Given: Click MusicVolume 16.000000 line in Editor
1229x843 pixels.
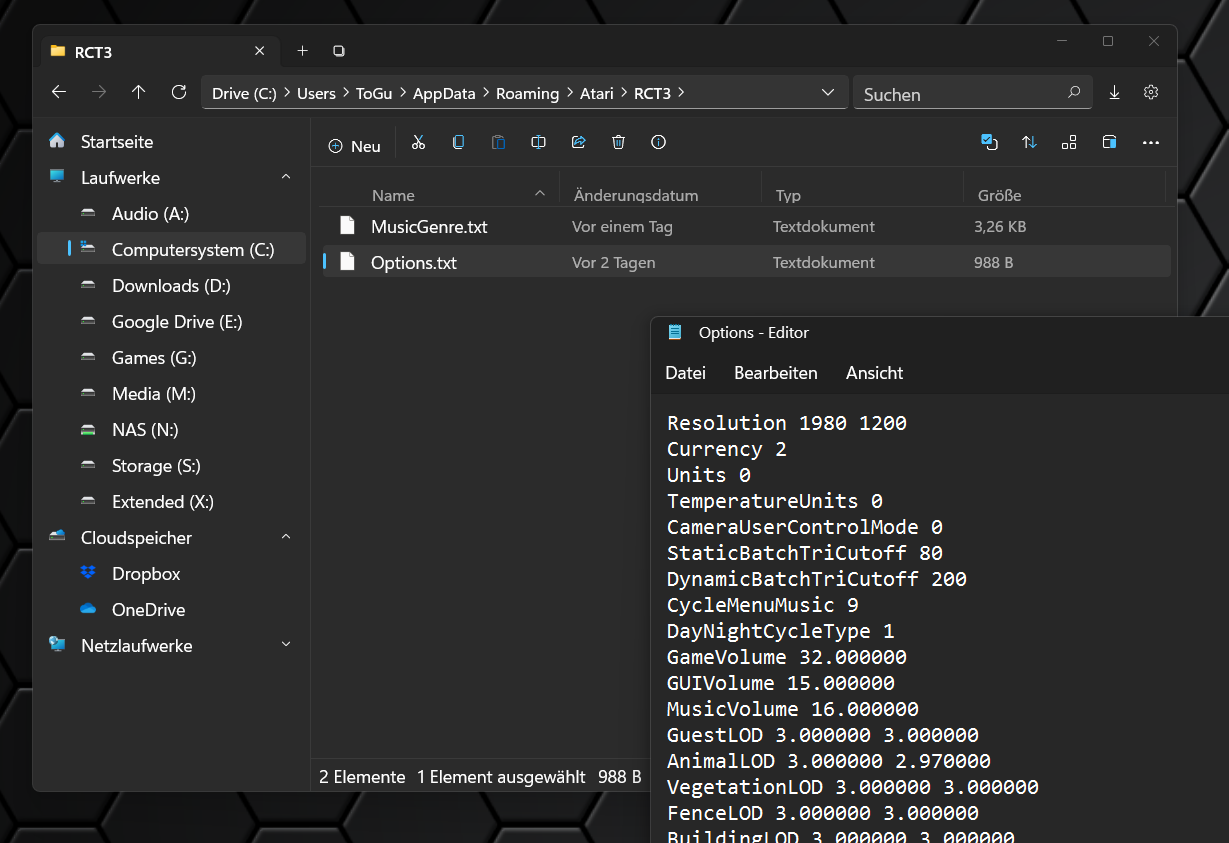Looking at the screenshot, I should (793, 709).
